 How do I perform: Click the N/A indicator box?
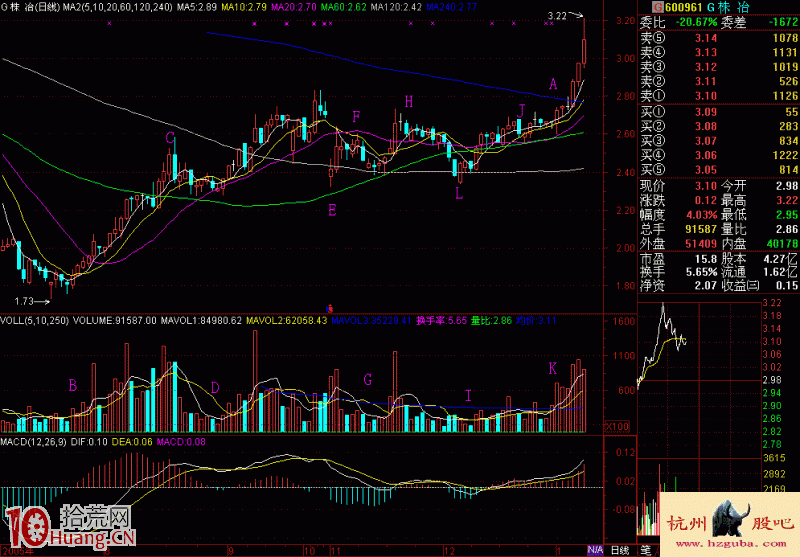point(595,550)
